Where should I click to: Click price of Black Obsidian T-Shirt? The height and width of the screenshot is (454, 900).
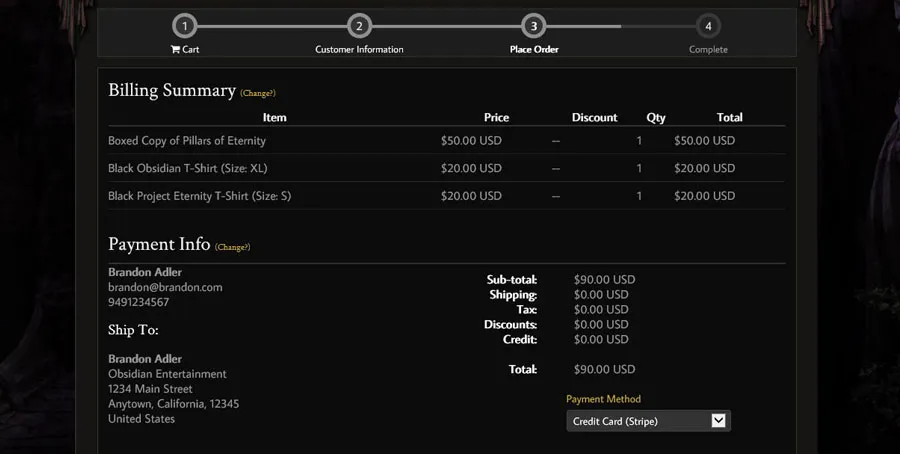coord(471,168)
